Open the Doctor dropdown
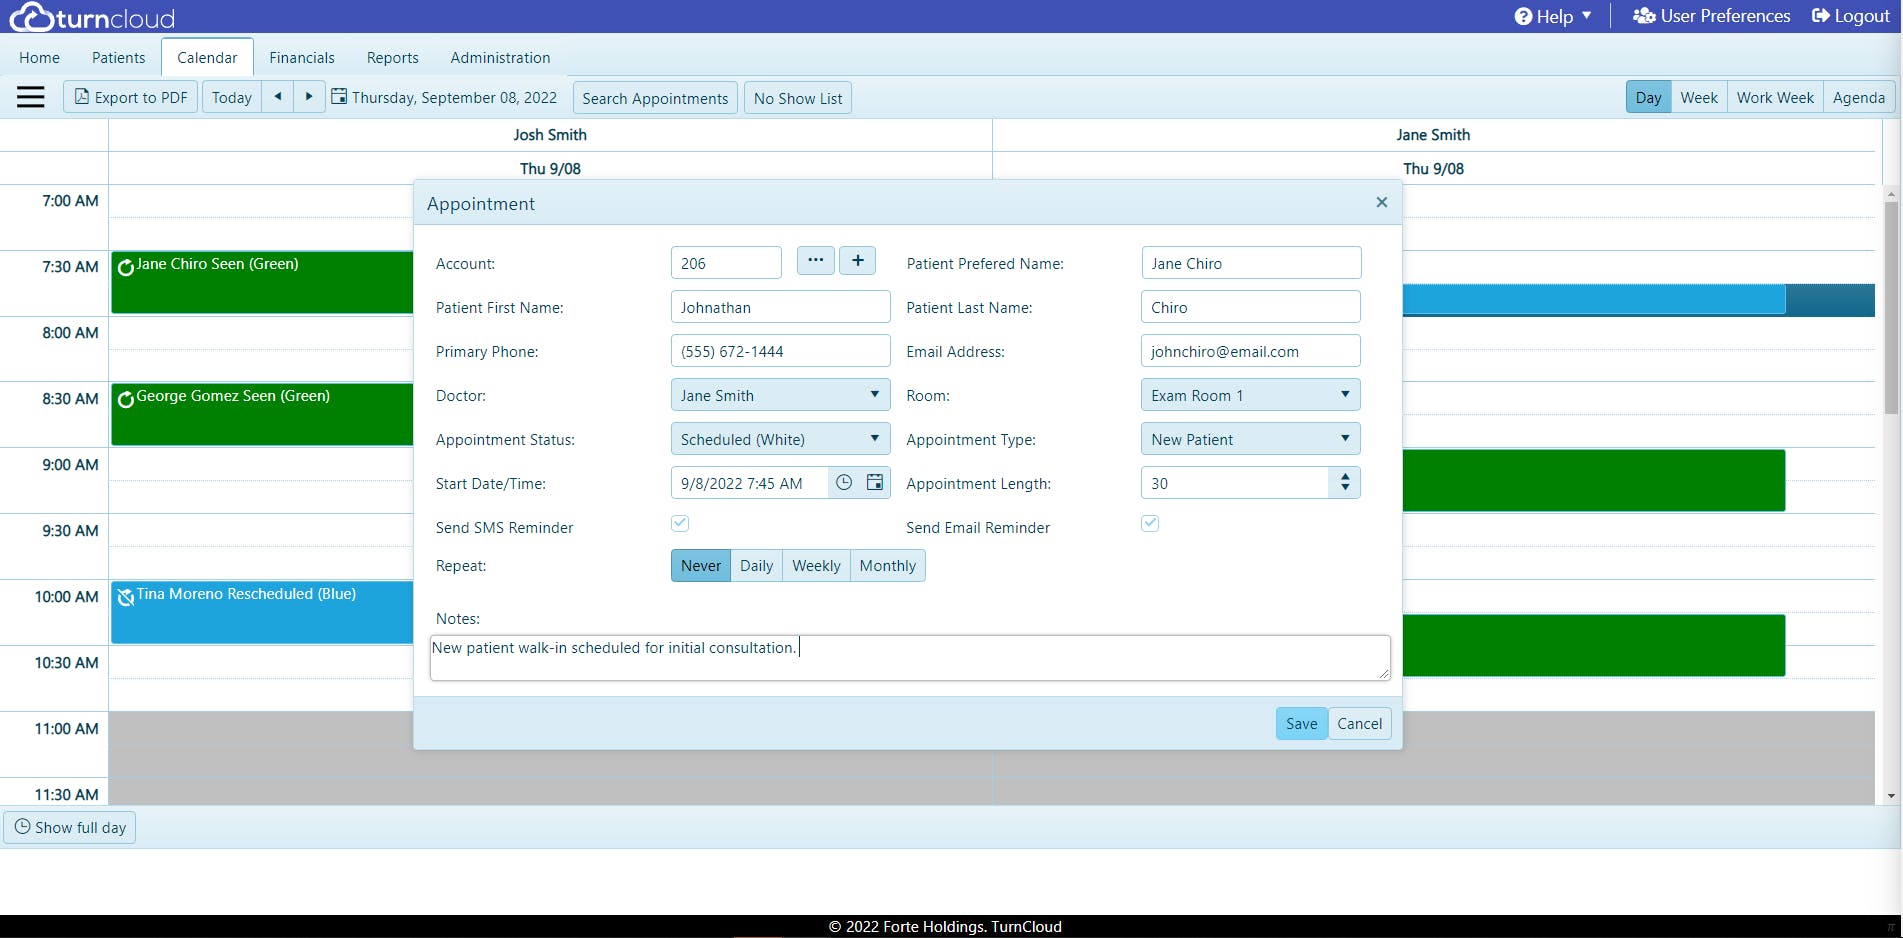This screenshot has height=938, width=1903. click(x=873, y=394)
